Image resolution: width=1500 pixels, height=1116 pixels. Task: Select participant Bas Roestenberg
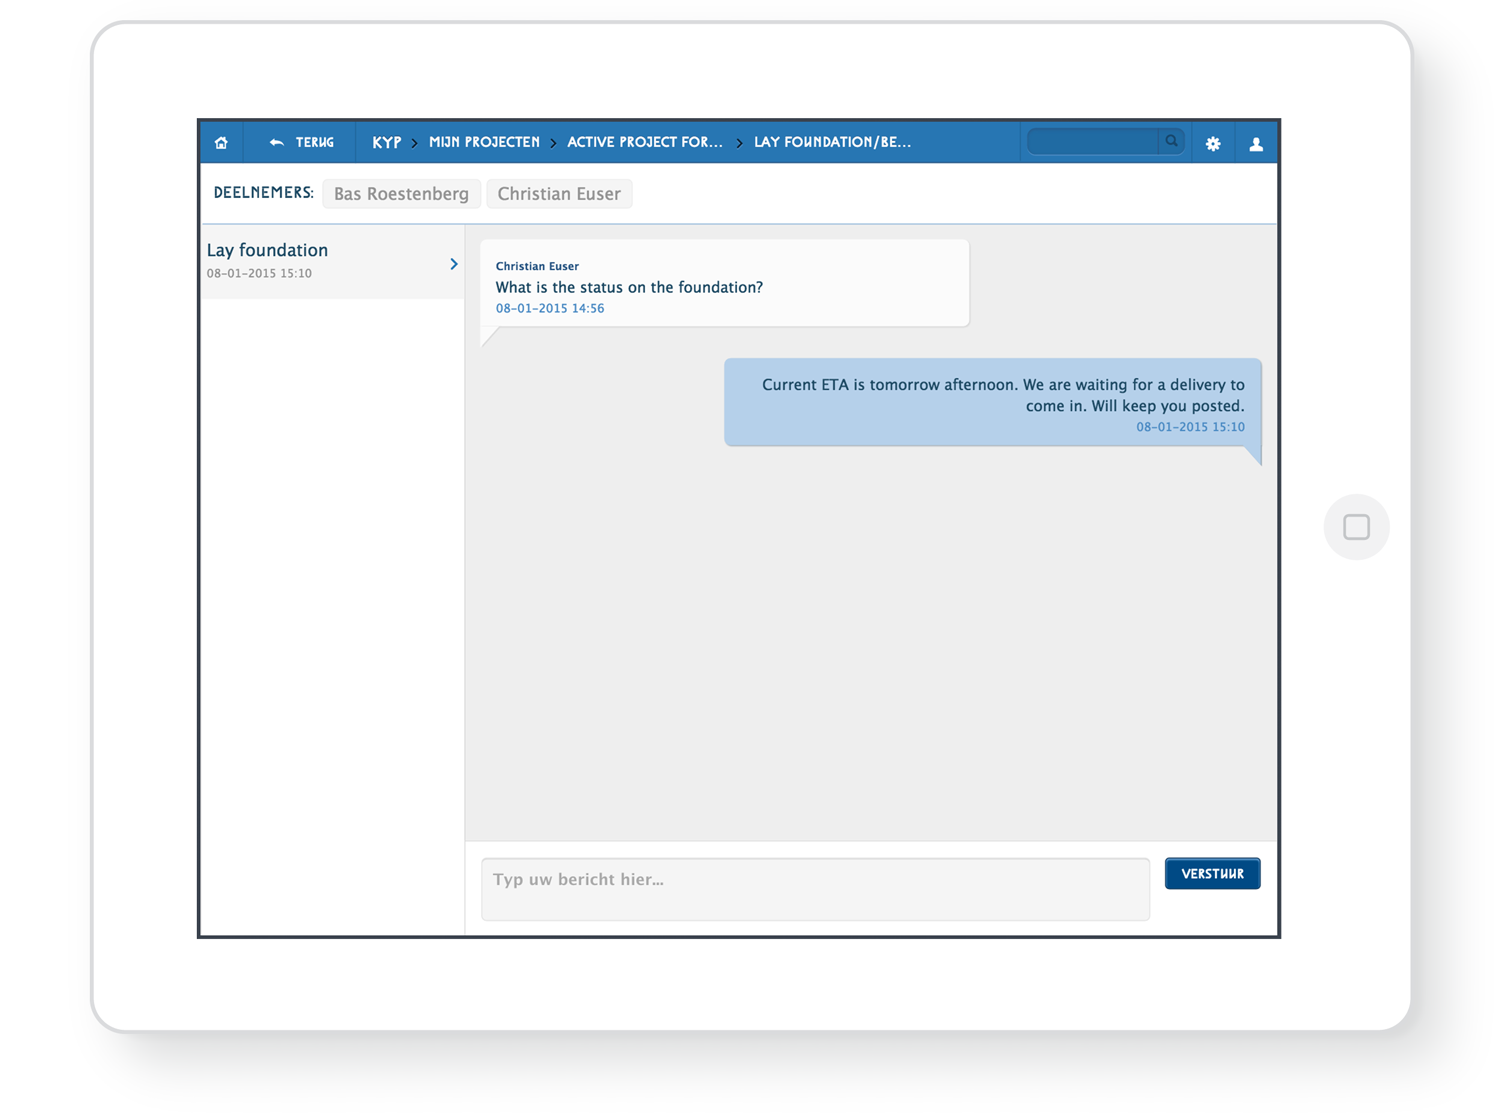[x=401, y=194]
